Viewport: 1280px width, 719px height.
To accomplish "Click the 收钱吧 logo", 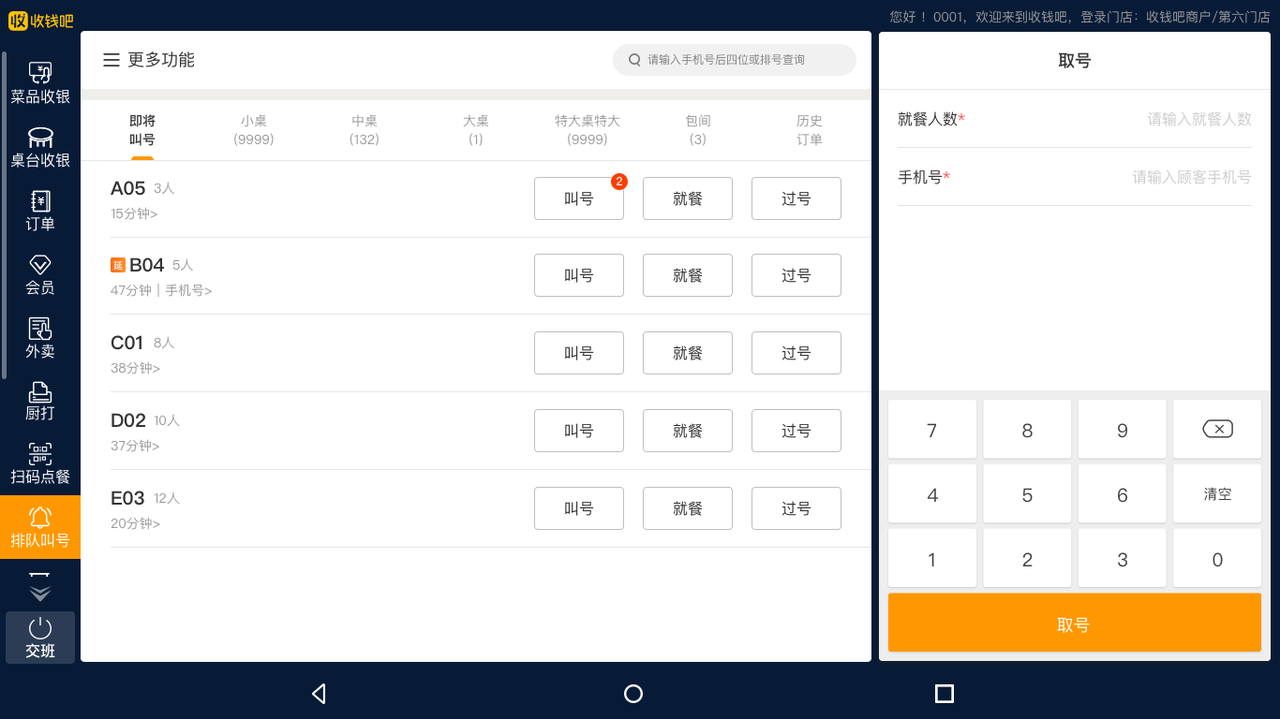I will click(x=41, y=20).
